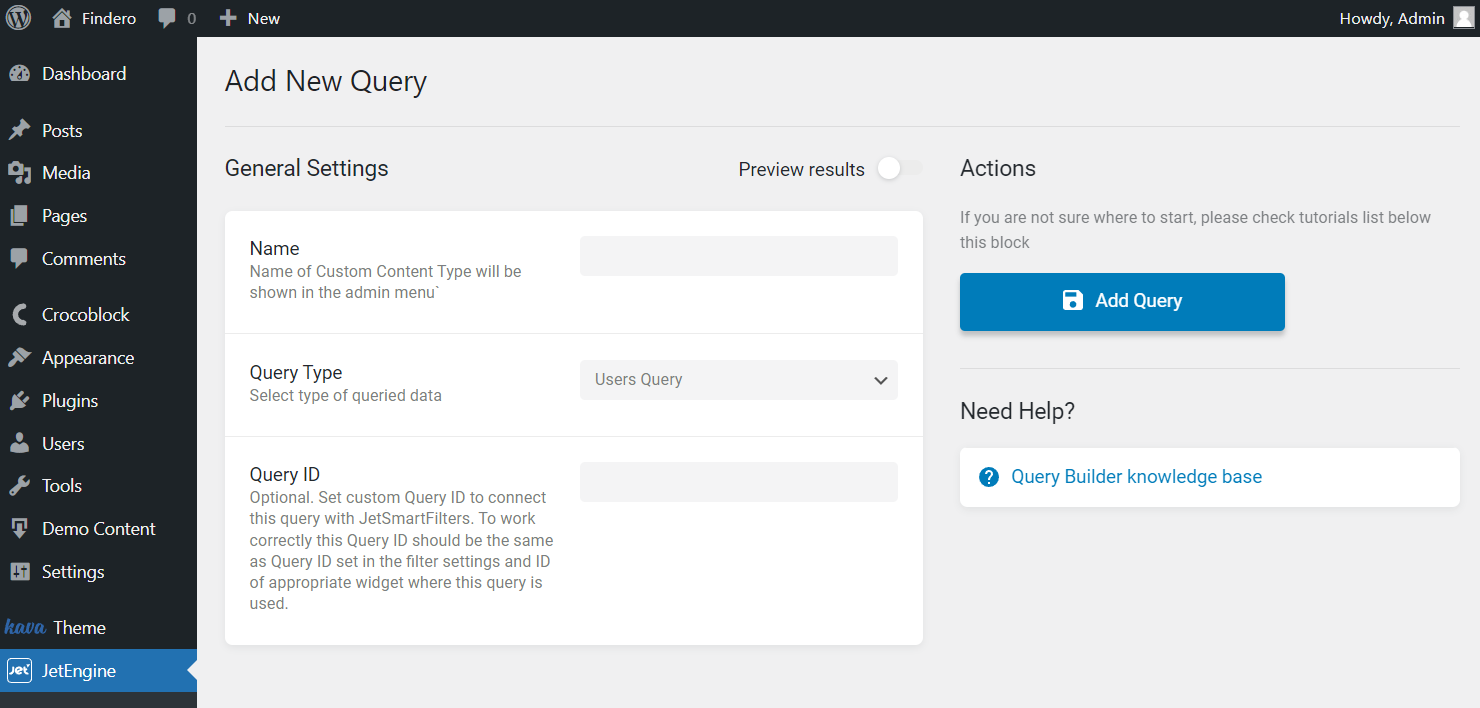1480x708 pixels.
Task: Open the comments bubble icon in admin bar
Action: 167,18
